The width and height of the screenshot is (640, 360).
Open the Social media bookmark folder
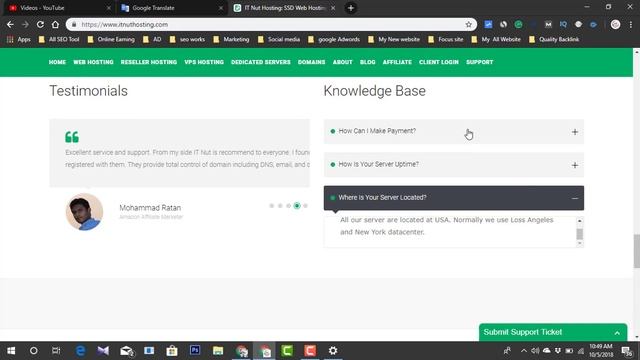279,40
